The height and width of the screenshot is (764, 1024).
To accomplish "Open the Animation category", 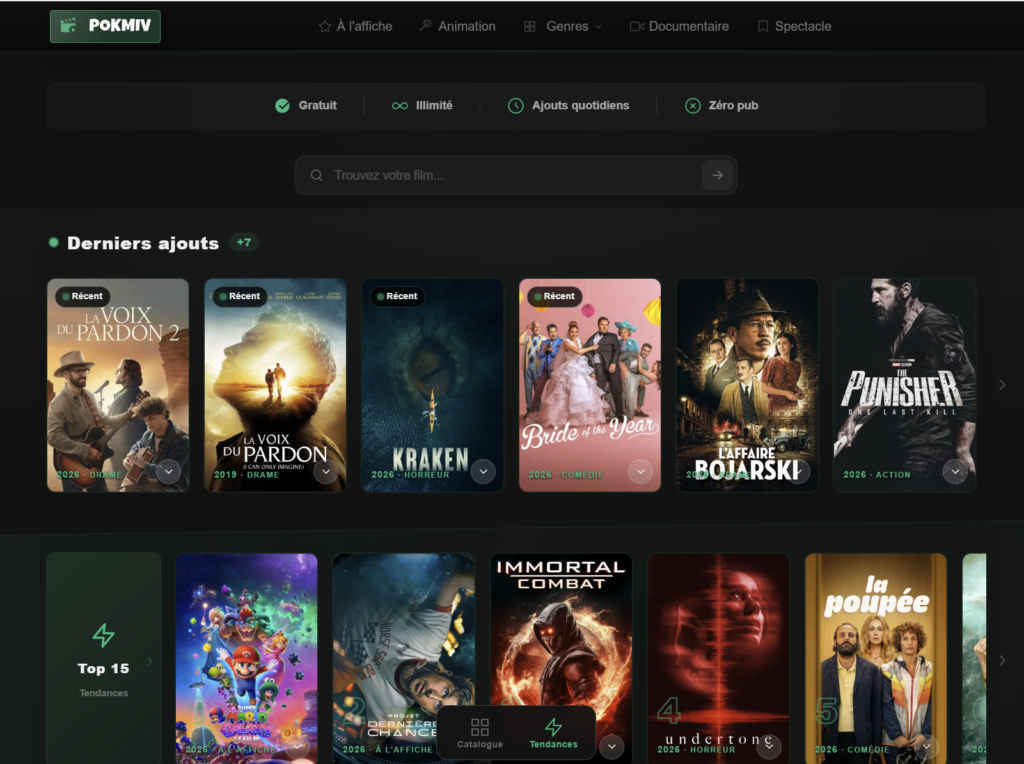I will click(457, 26).
